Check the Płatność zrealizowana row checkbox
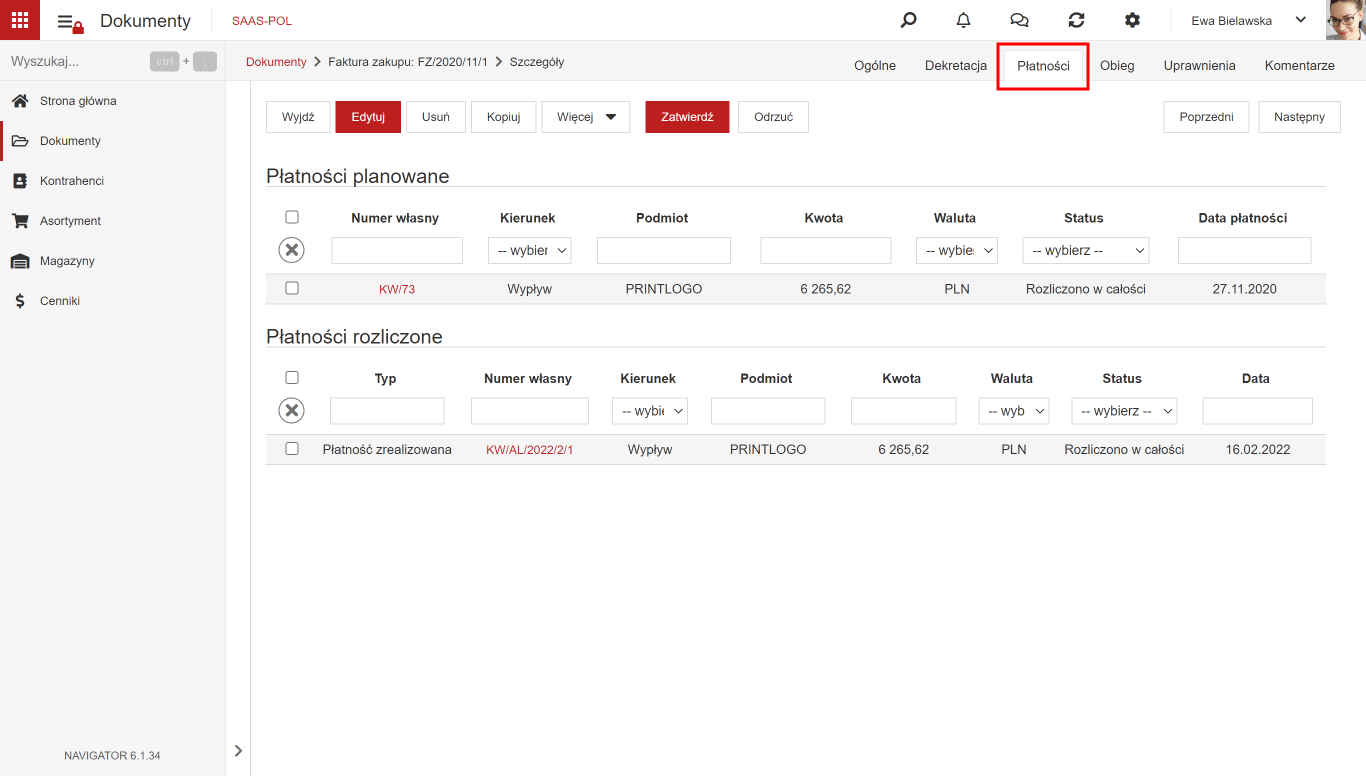This screenshot has height=776, width=1366. pyautogui.click(x=292, y=449)
